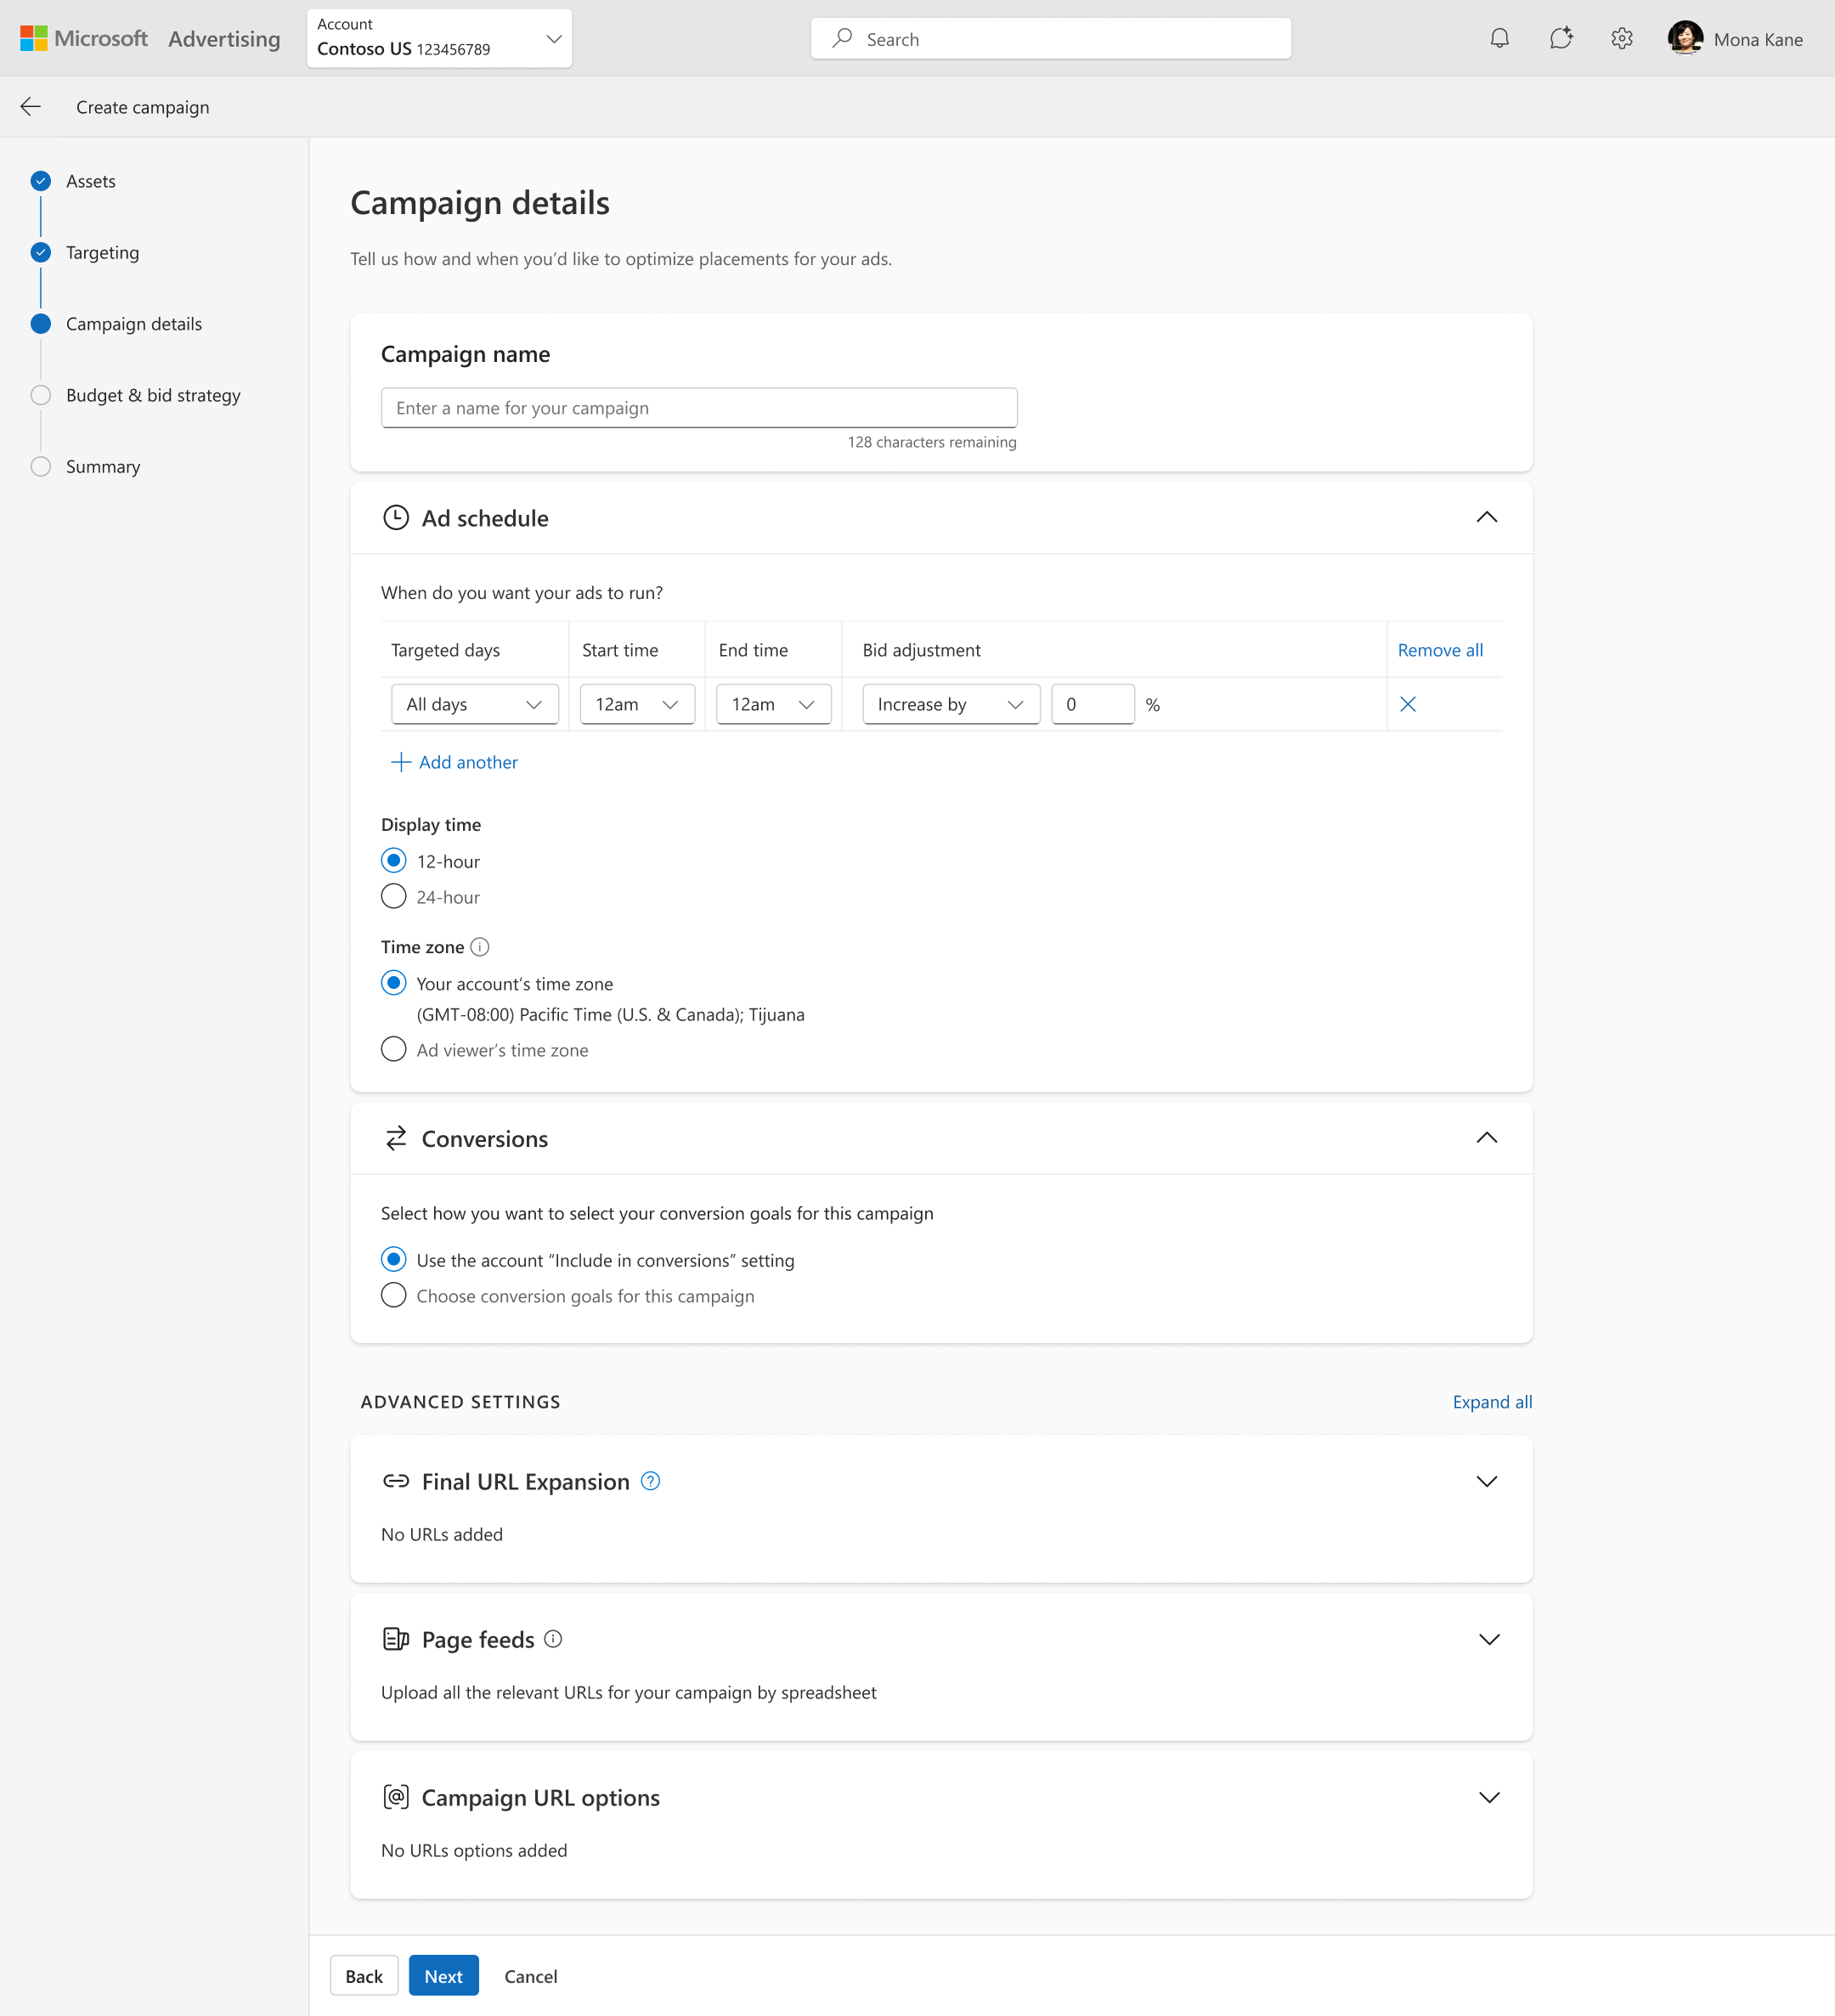Click the back arrow beside Create campaign

tap(31, 107)
